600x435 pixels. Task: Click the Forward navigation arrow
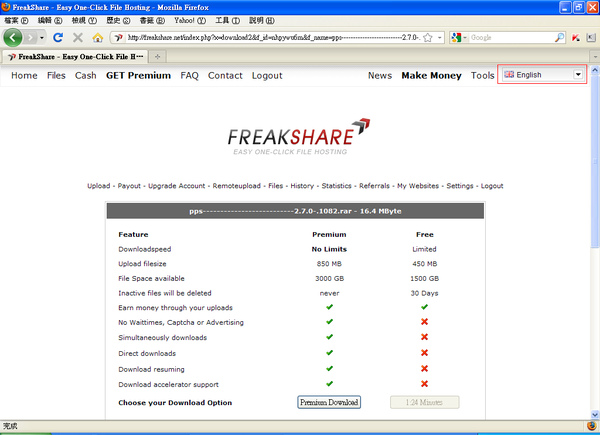click(x=31, y=37)
